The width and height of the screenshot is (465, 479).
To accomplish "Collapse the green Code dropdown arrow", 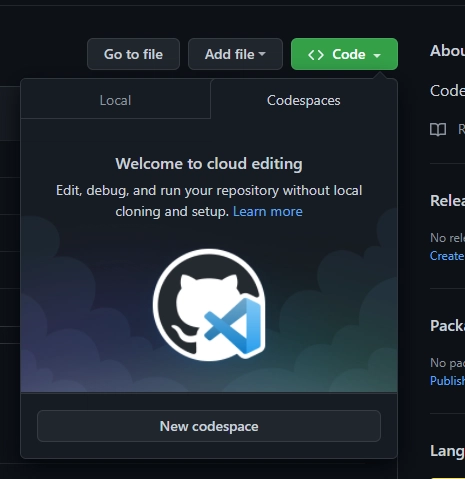I will (x=377, y=55).
